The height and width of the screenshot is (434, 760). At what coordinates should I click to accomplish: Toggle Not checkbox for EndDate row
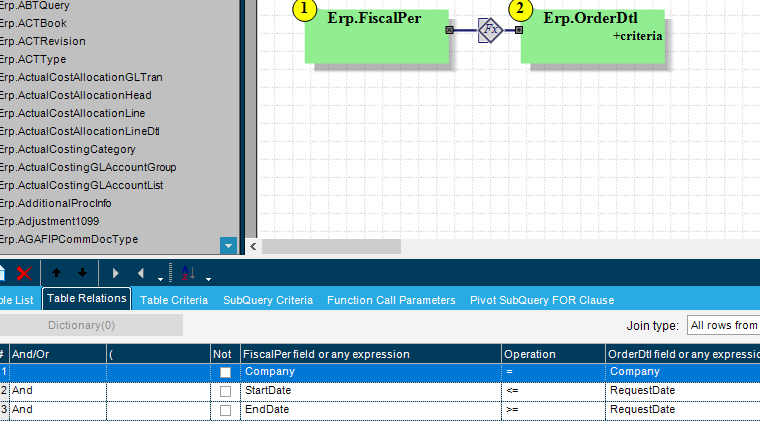225,410
